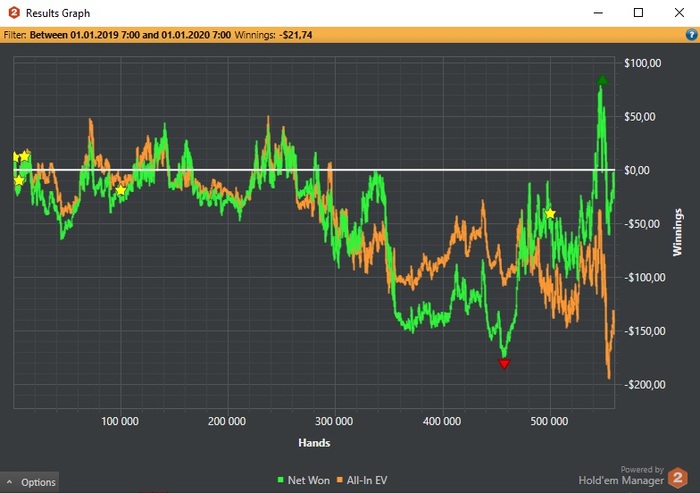Click the Powered by text at bottom right

tap(642, 469)
